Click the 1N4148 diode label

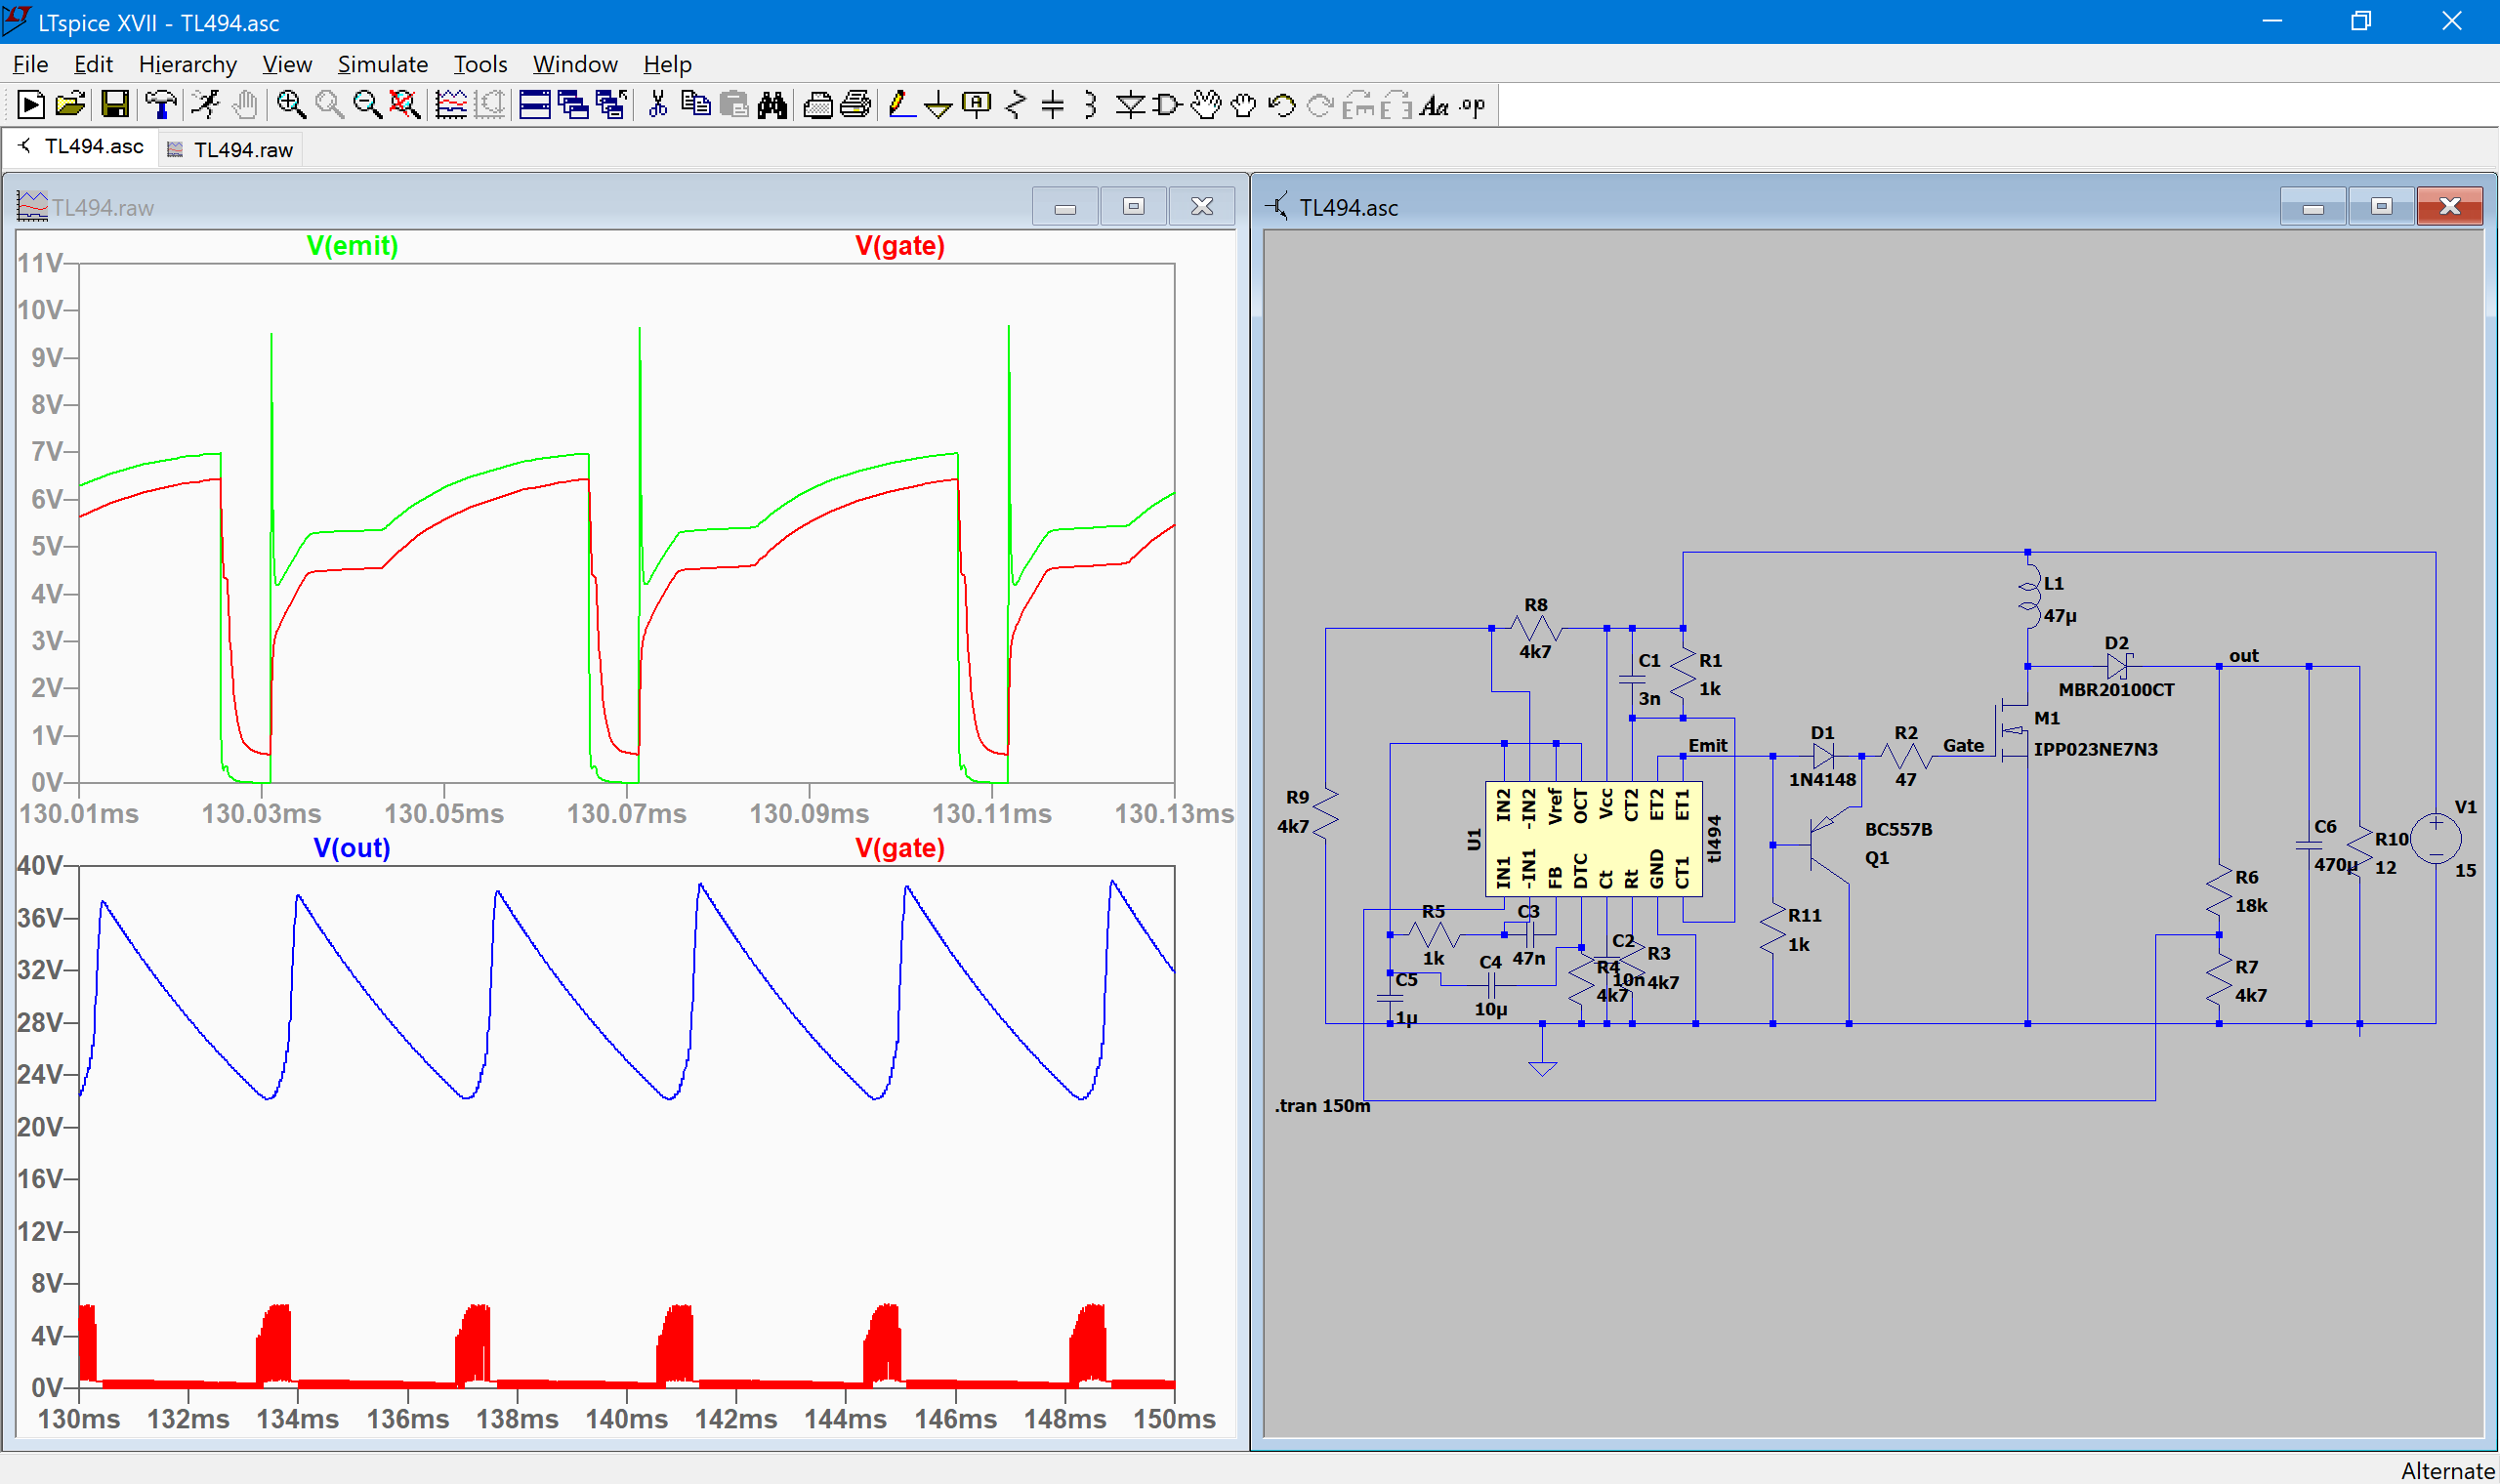tap(1822, 780)
